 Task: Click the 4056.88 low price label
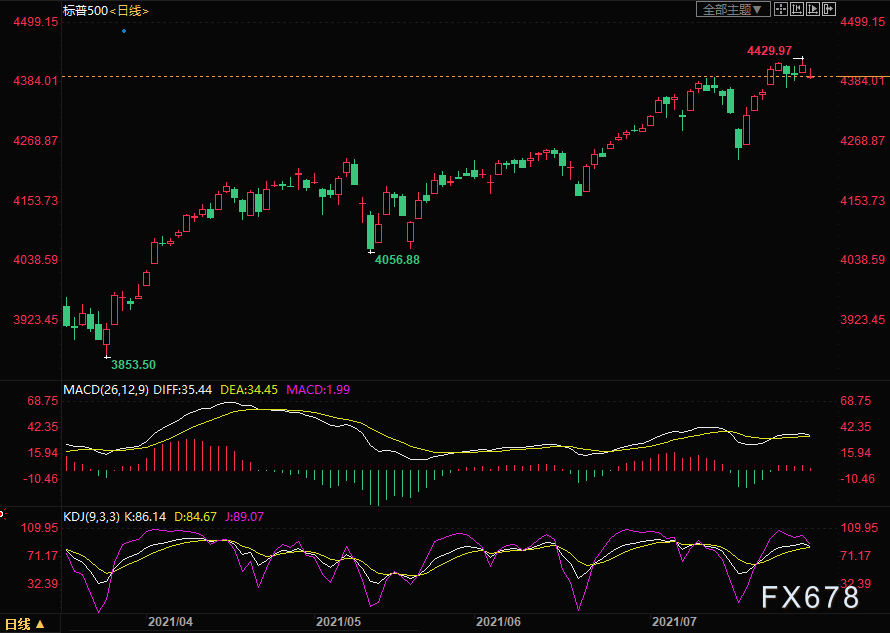(397, 260)
